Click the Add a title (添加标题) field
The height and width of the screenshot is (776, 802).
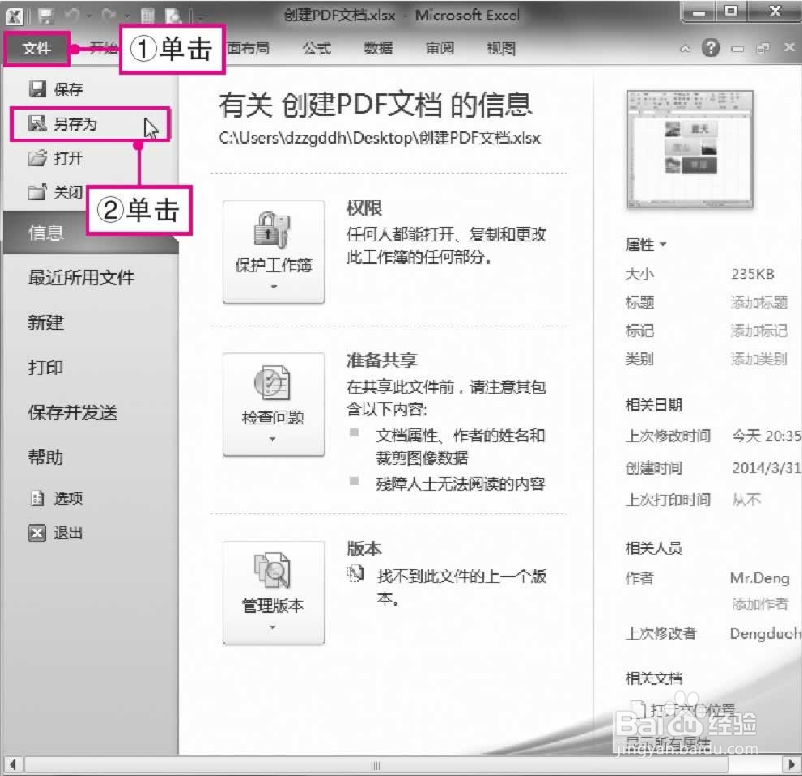click(x=759, y=303)
